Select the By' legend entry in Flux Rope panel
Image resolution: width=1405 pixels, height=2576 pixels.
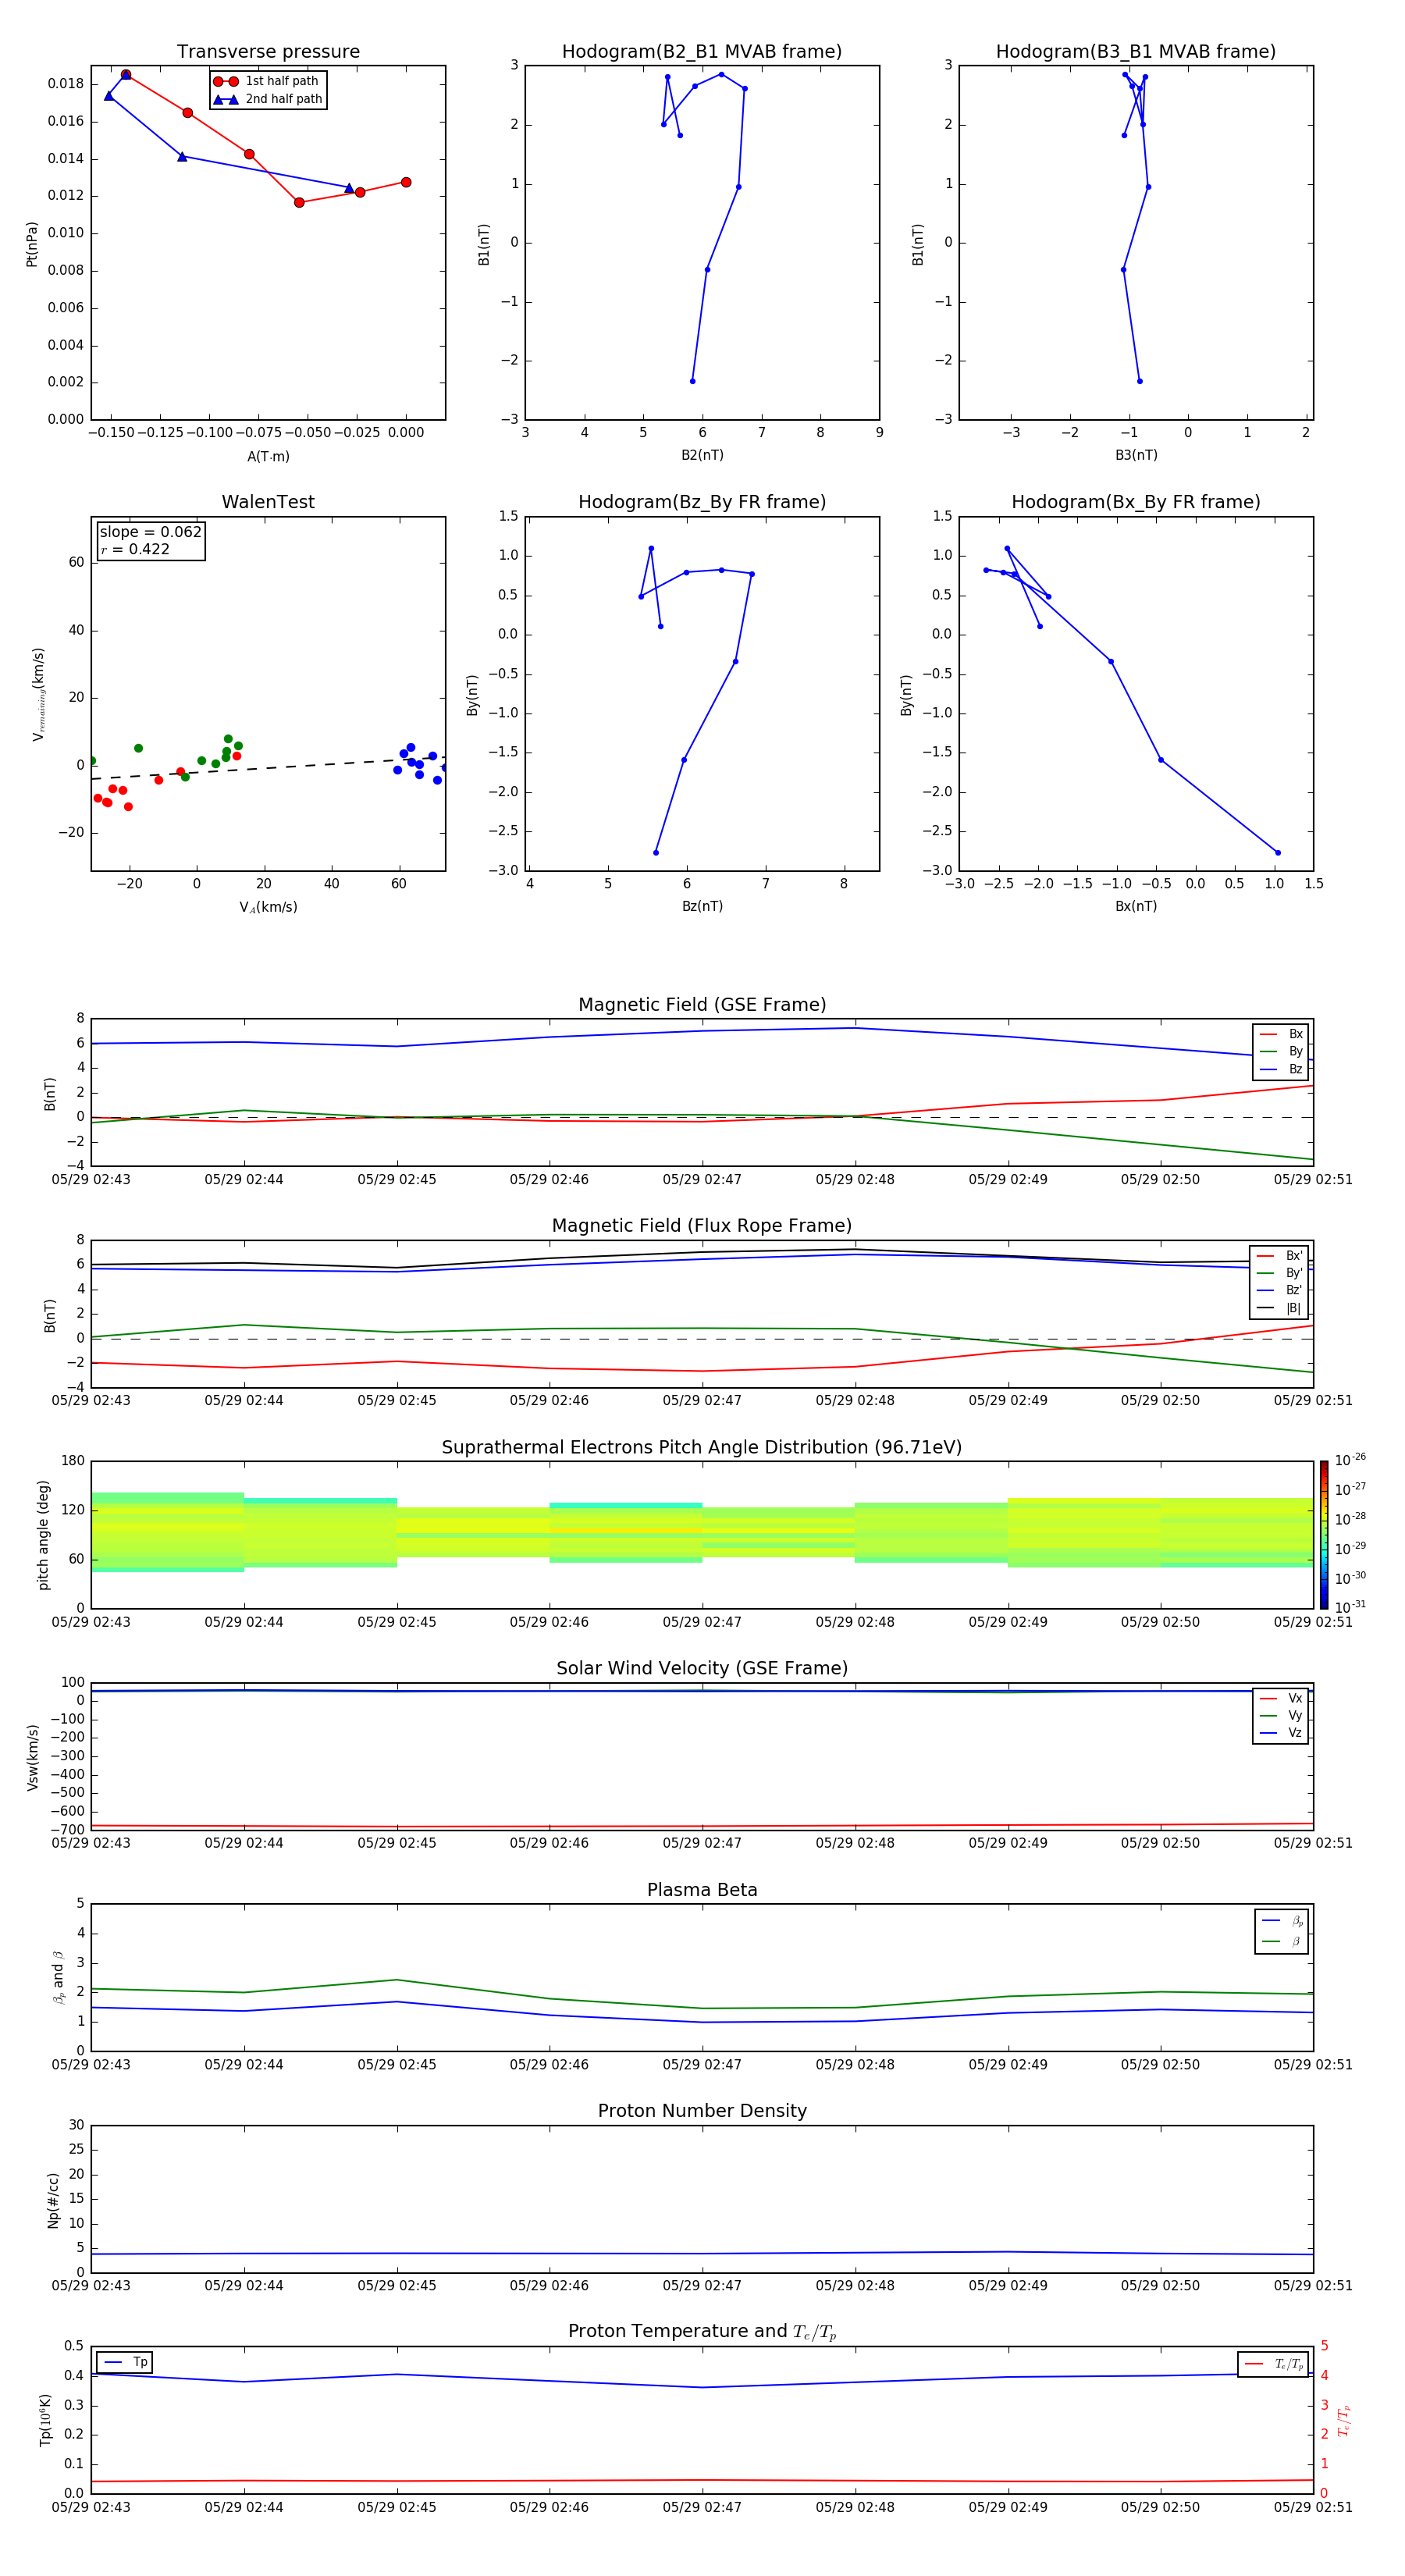tap(1279, 1273)
